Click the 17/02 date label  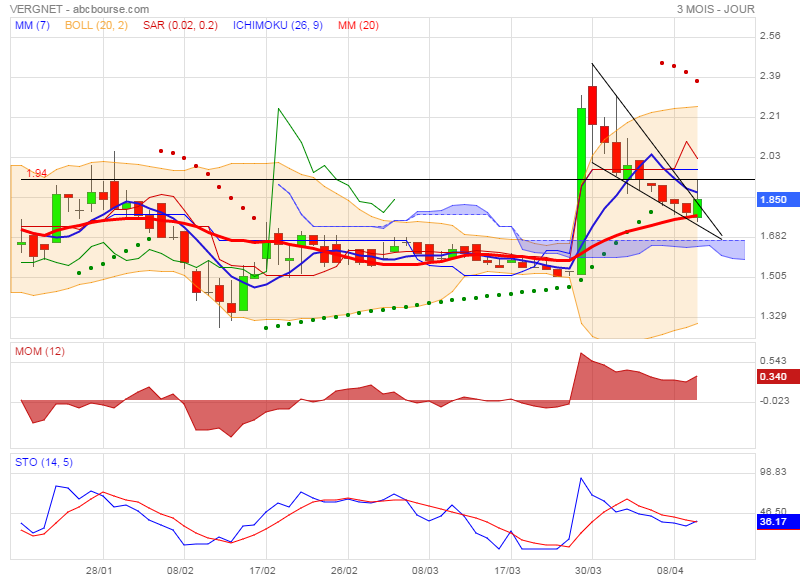262,570
